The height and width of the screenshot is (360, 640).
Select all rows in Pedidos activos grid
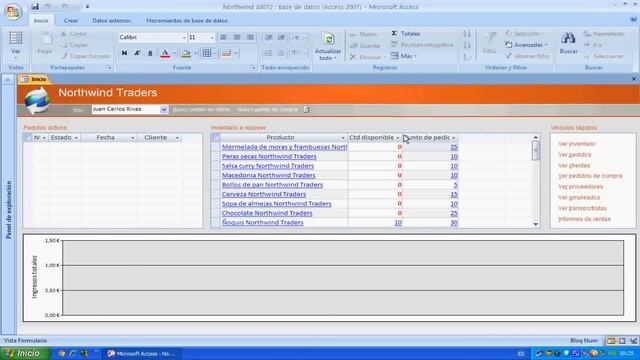click(x=27, y=138)
